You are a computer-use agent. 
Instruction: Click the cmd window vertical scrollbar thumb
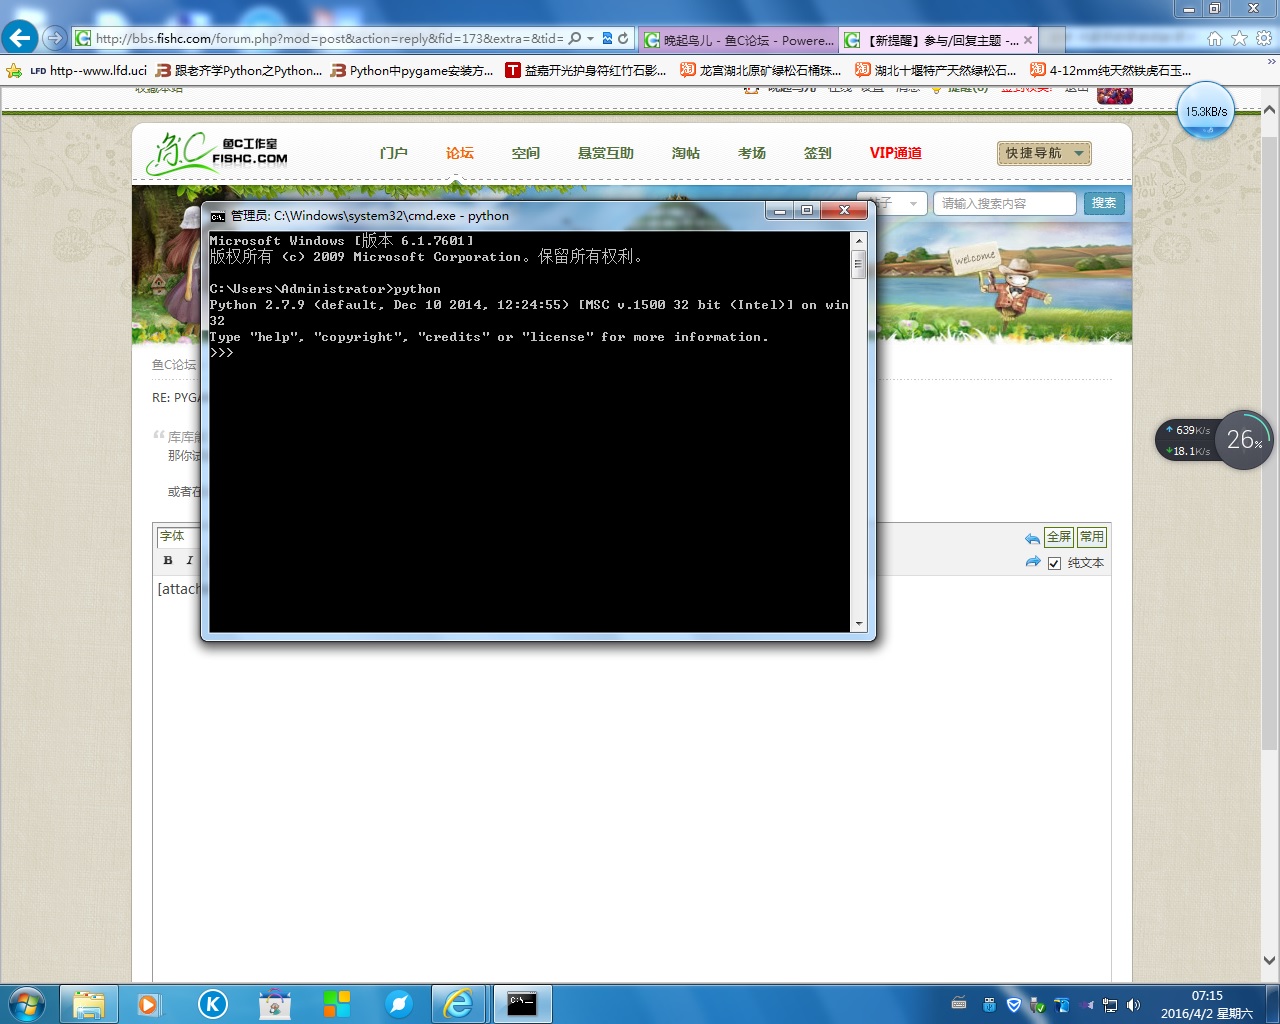(858, 264)
